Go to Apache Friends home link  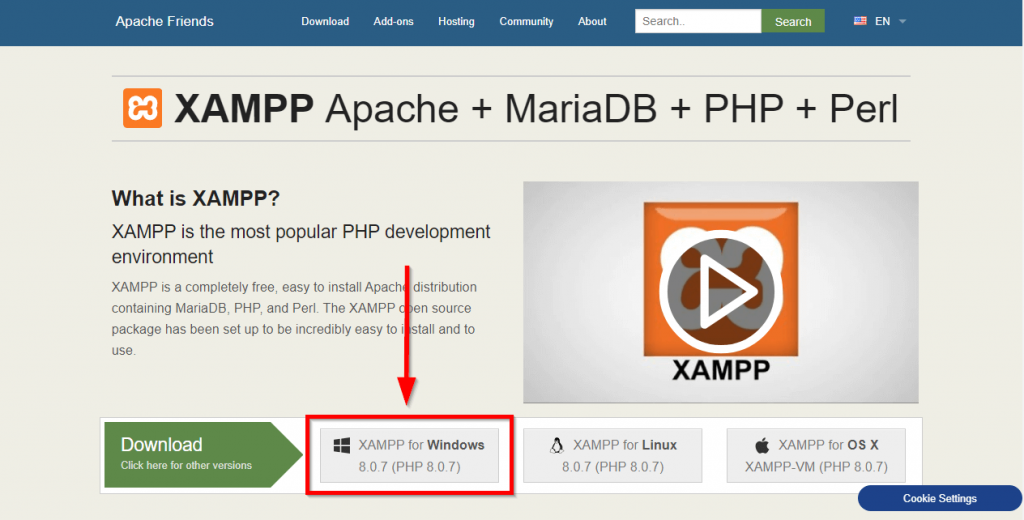click(165, 22)
